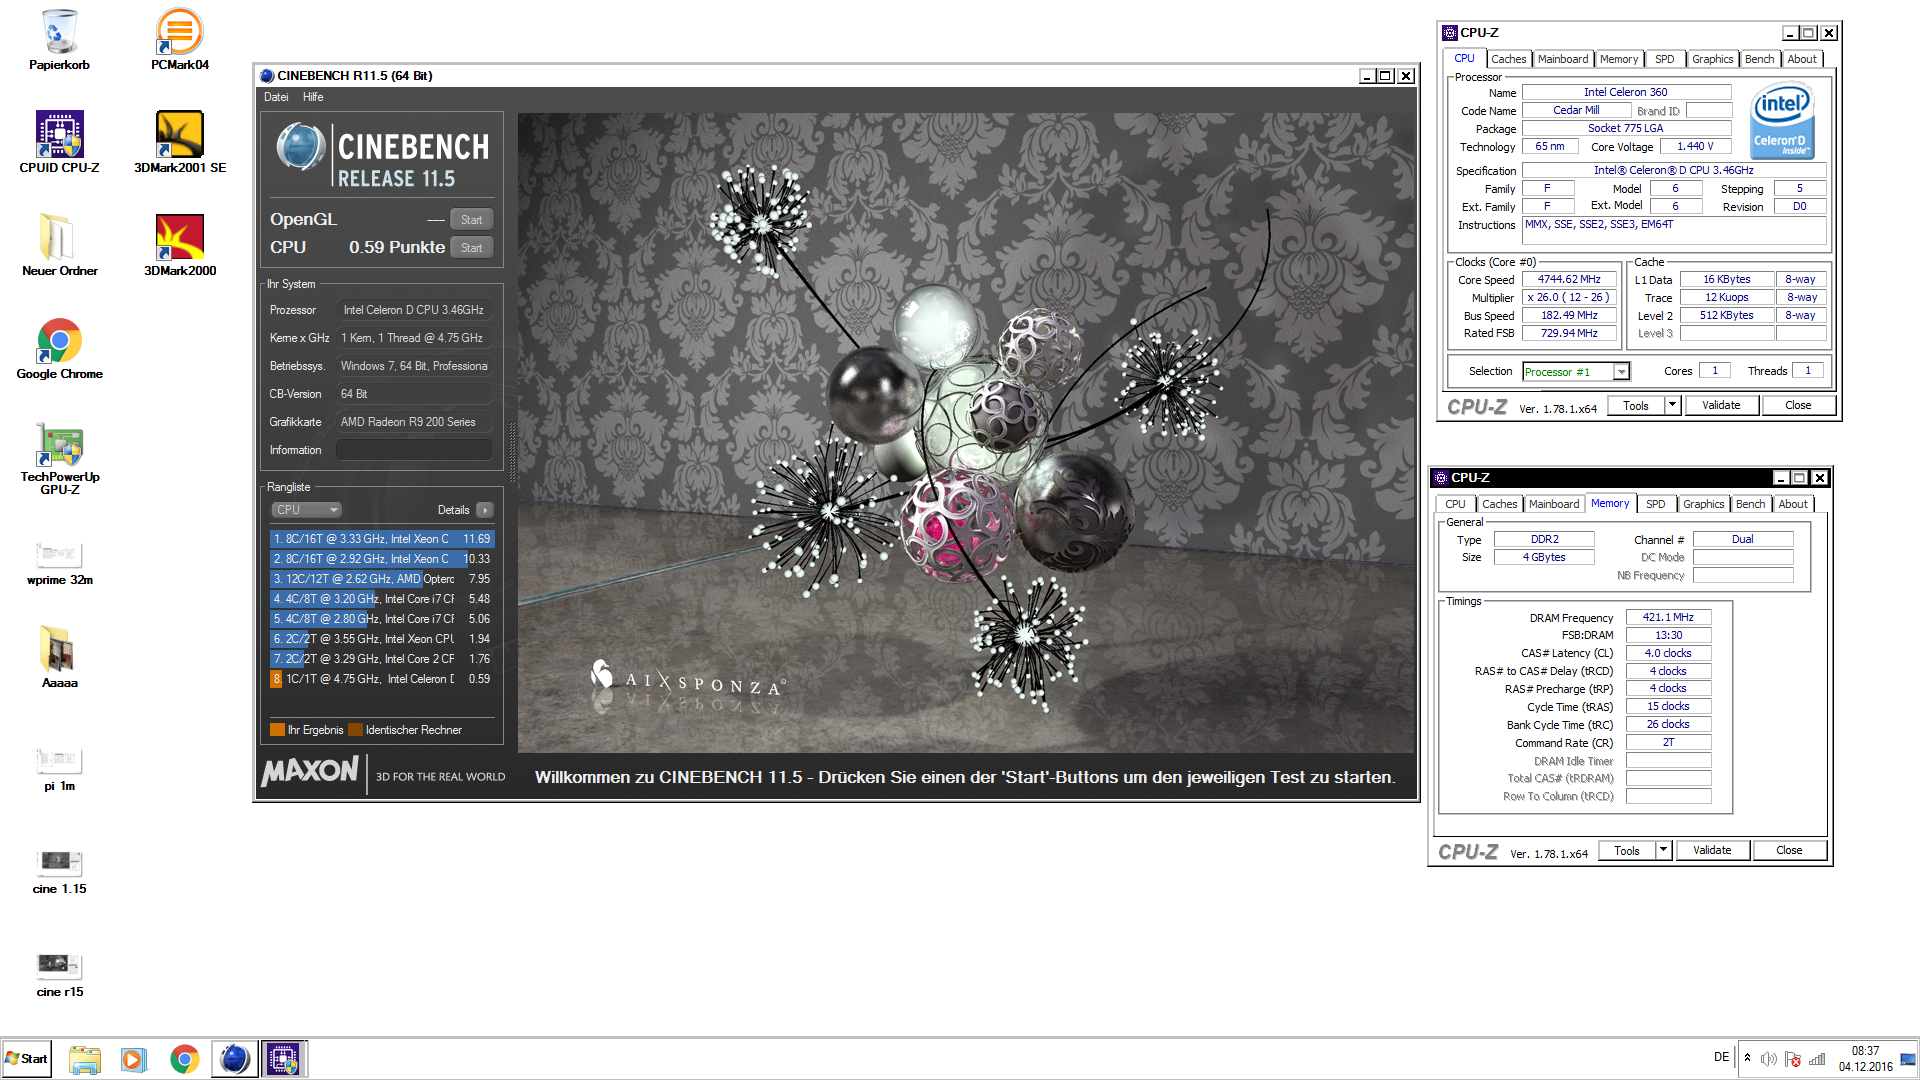1920x1080 pixels.
Task: Open Datei menu in Cinebench
Action: point(276,97)
